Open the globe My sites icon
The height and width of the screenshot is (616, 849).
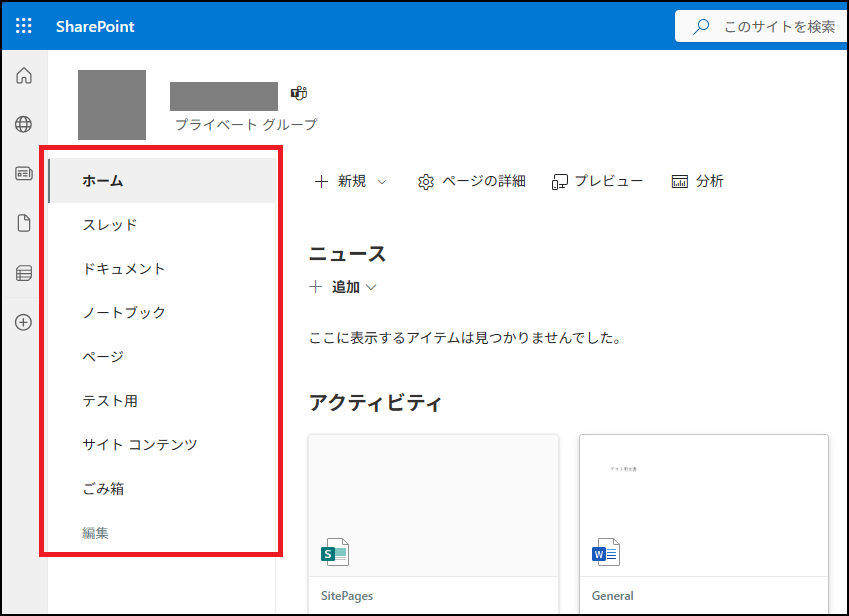[23, 124]
